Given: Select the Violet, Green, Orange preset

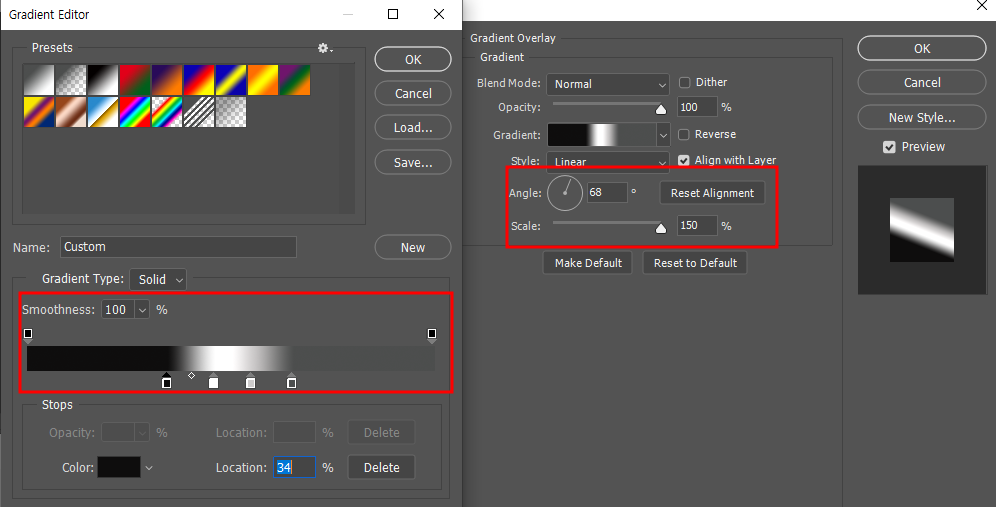Looking at the screenshot, I should pyautogui.click(x=295, y=80).
